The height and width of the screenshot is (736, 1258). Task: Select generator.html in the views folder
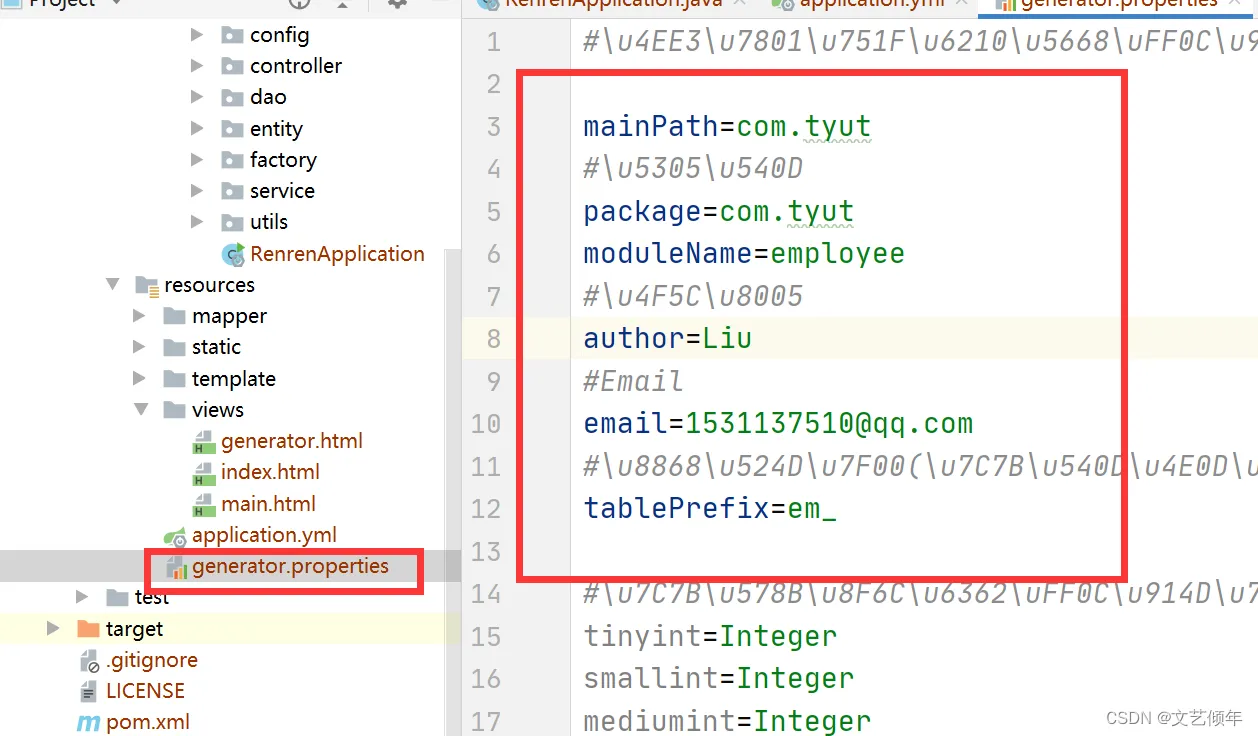(x=292, y=441)
